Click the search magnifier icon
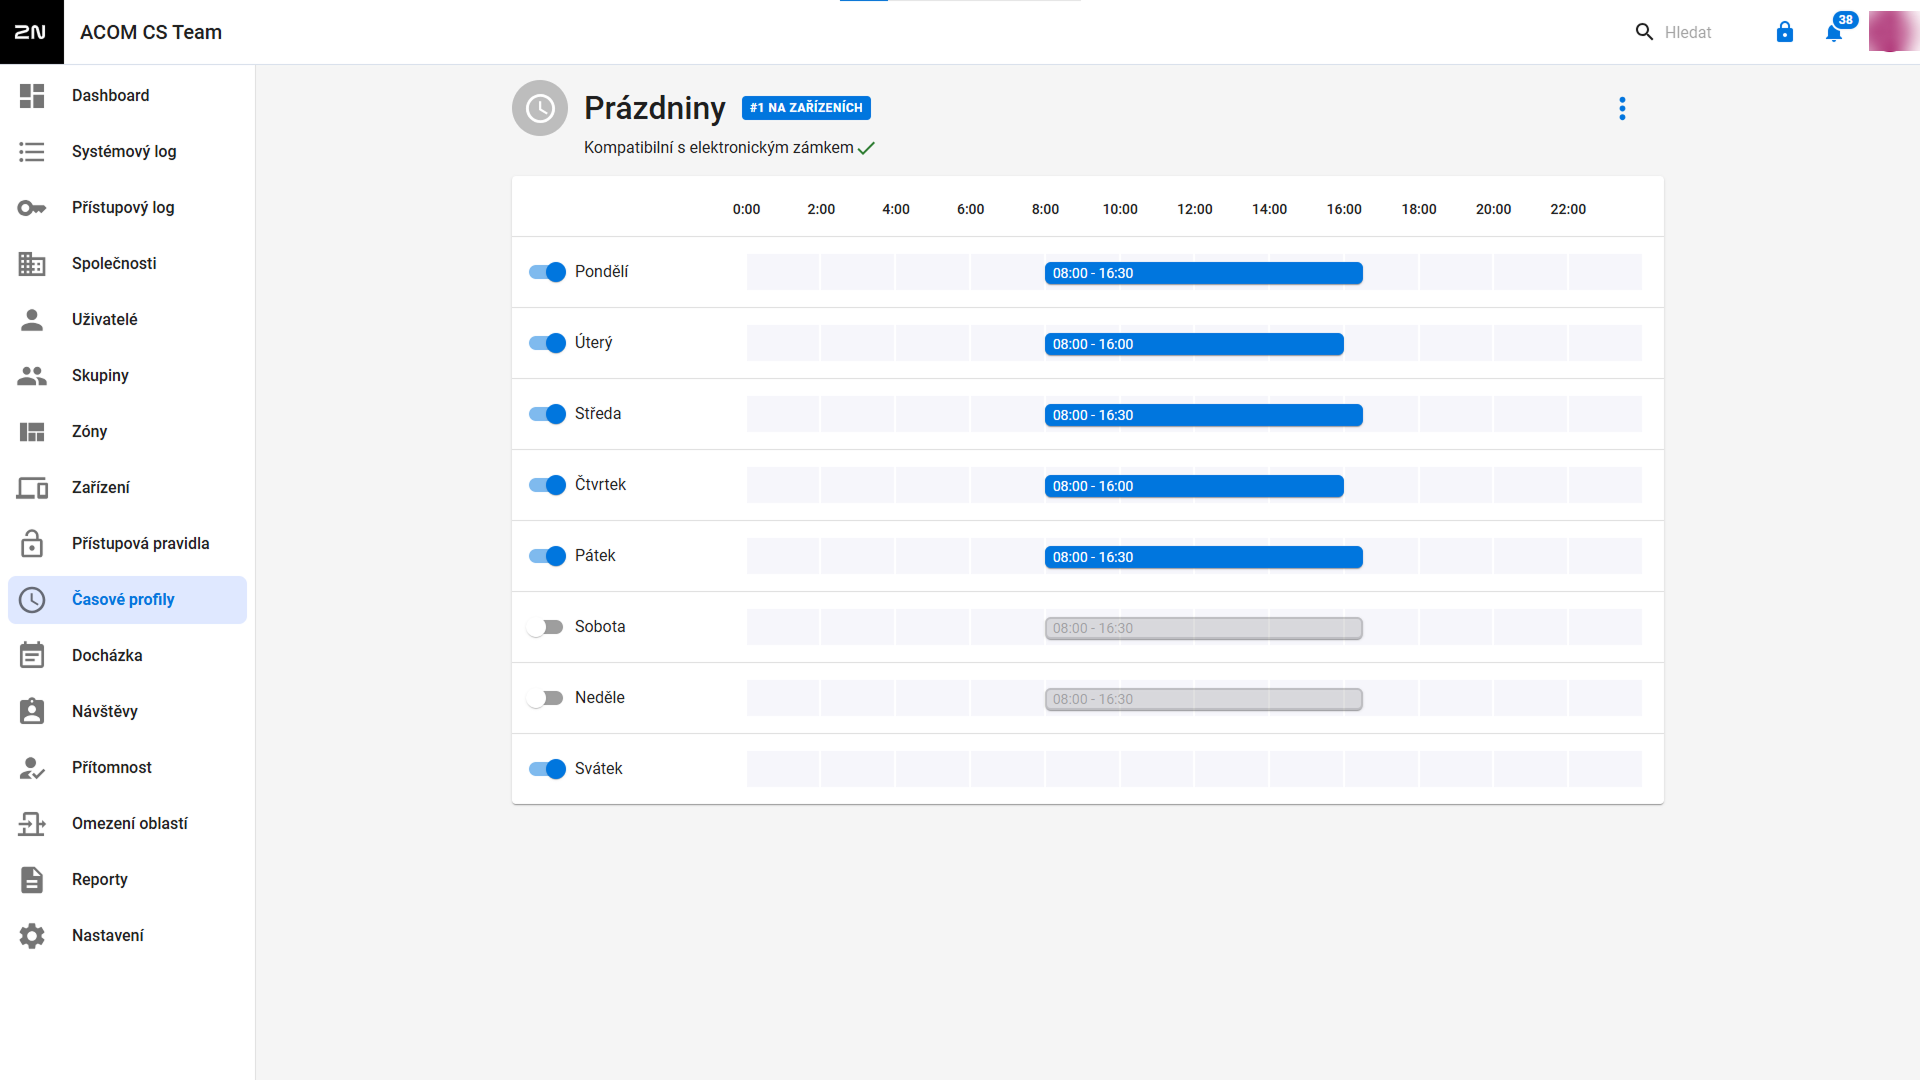The height and width of the screenshot is (1080, 1920). pos(1644,32)
